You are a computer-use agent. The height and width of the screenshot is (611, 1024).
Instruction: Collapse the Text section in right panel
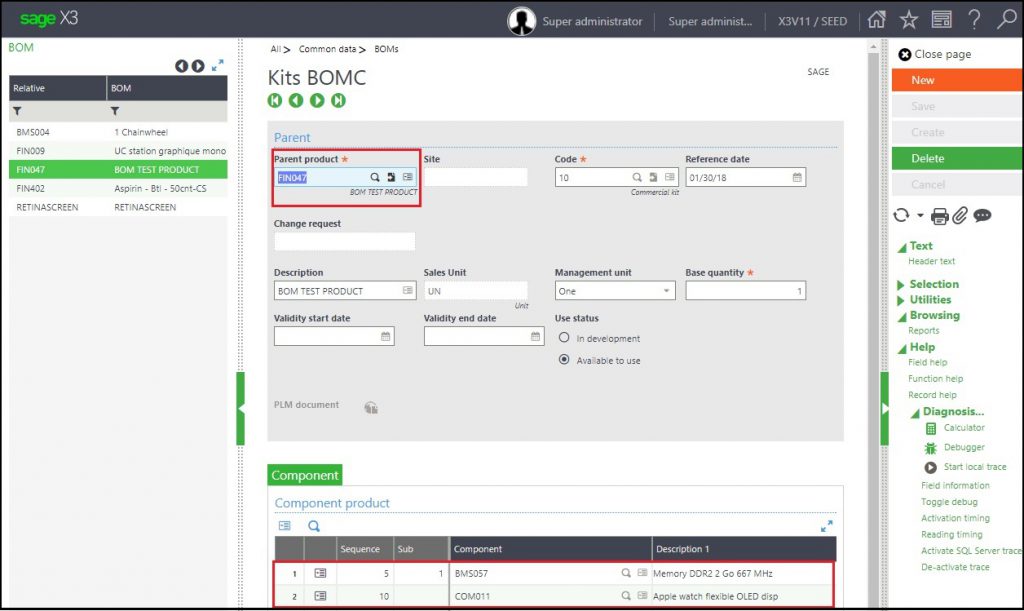(x=902, y=247)
